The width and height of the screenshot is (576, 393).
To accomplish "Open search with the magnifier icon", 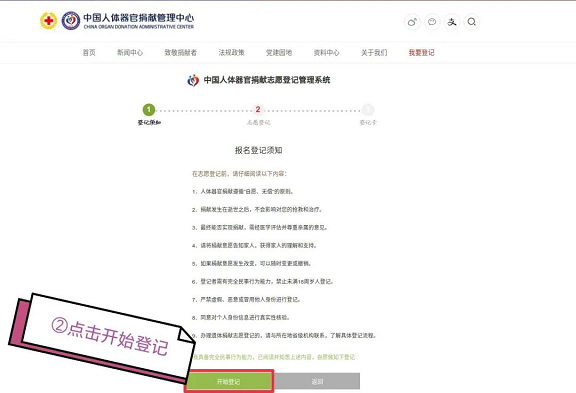I will pos(472,22).
